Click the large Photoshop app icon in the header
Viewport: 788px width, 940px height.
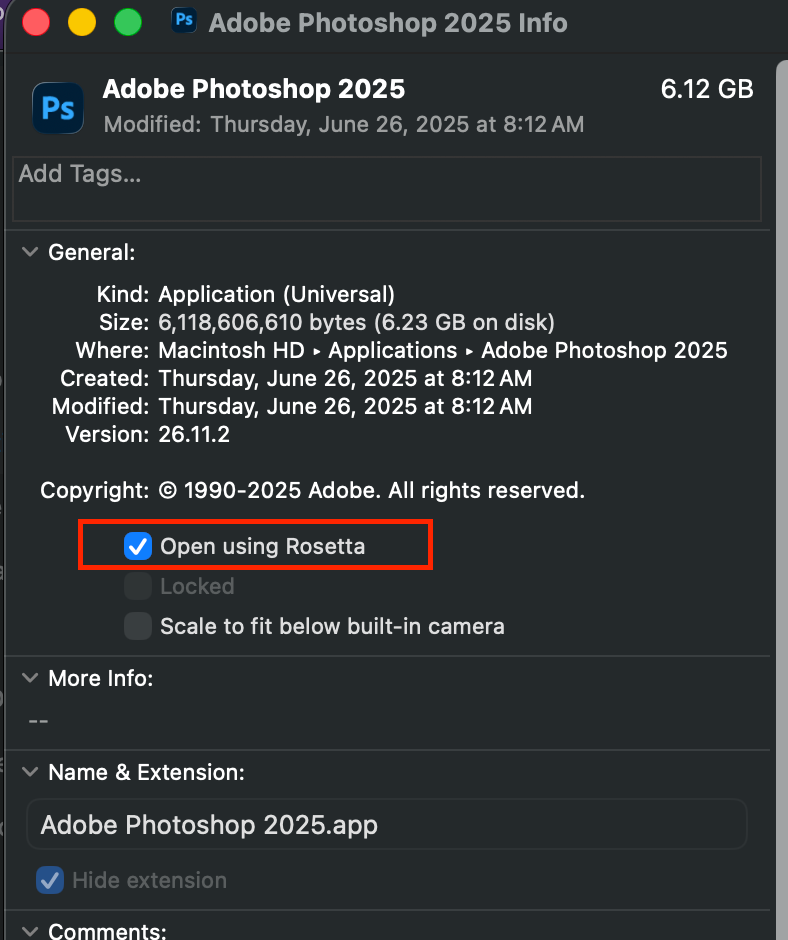pos(58,107)
